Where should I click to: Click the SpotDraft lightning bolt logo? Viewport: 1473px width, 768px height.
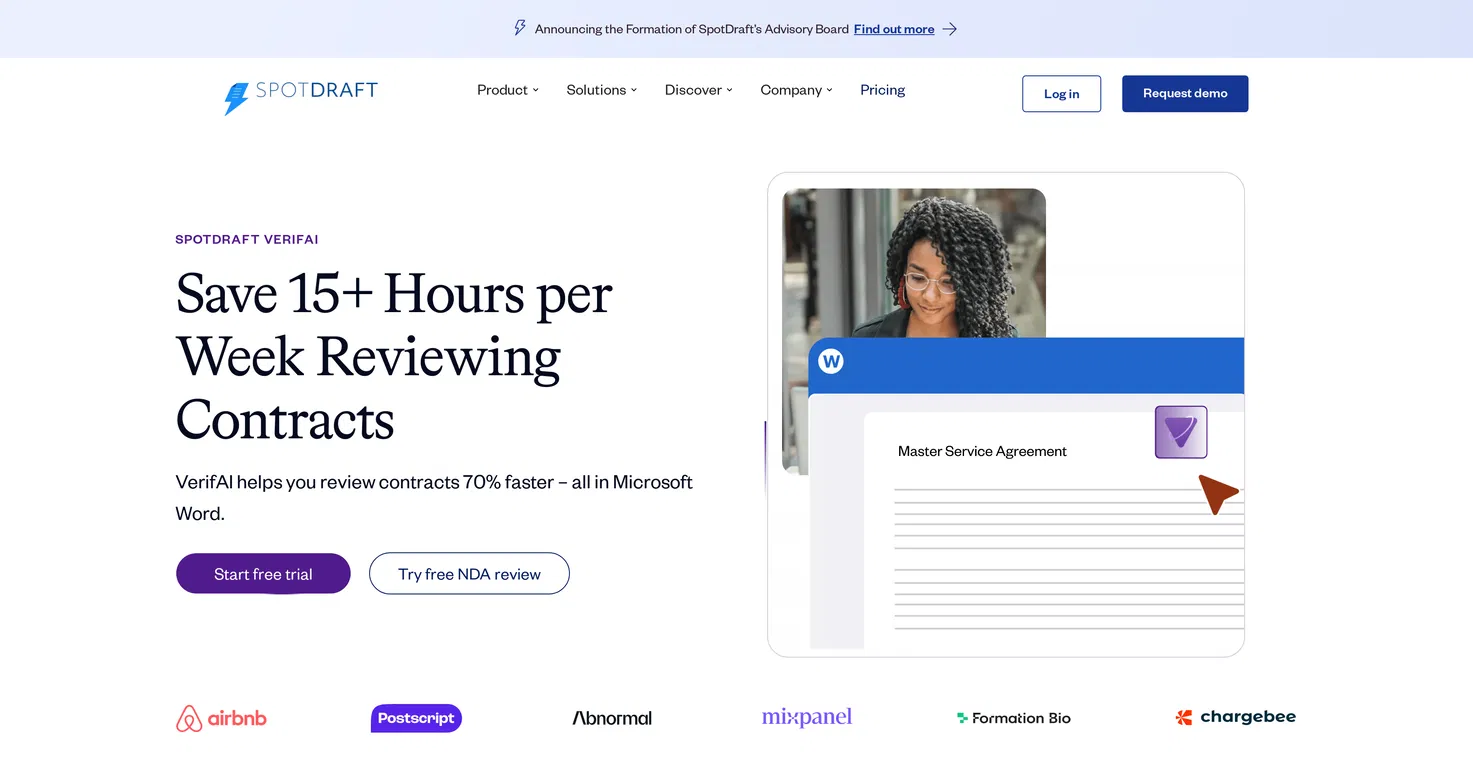point(236,98)
